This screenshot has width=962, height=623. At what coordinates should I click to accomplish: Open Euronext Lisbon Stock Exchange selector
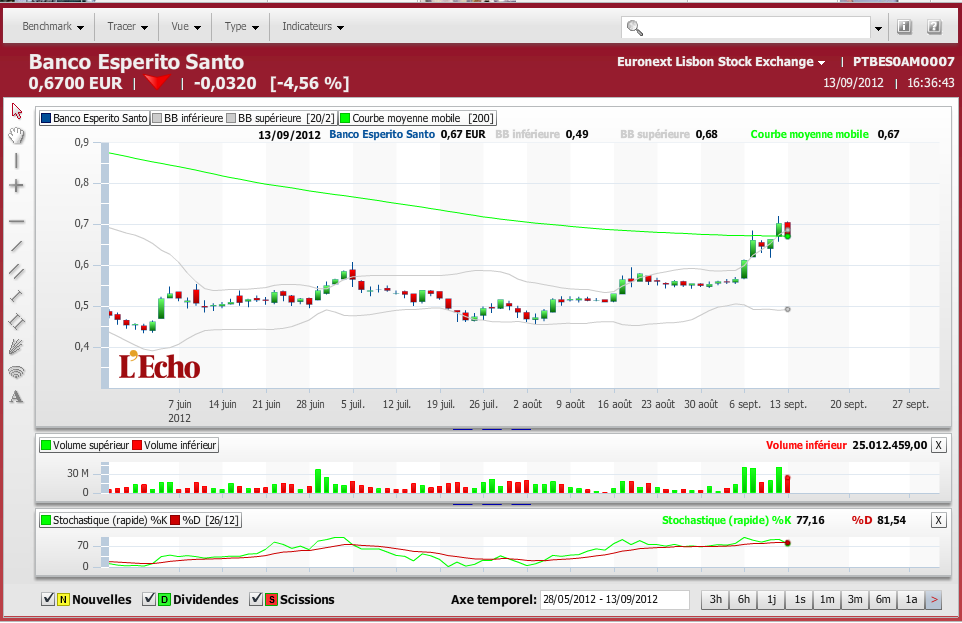pos(721,62)
